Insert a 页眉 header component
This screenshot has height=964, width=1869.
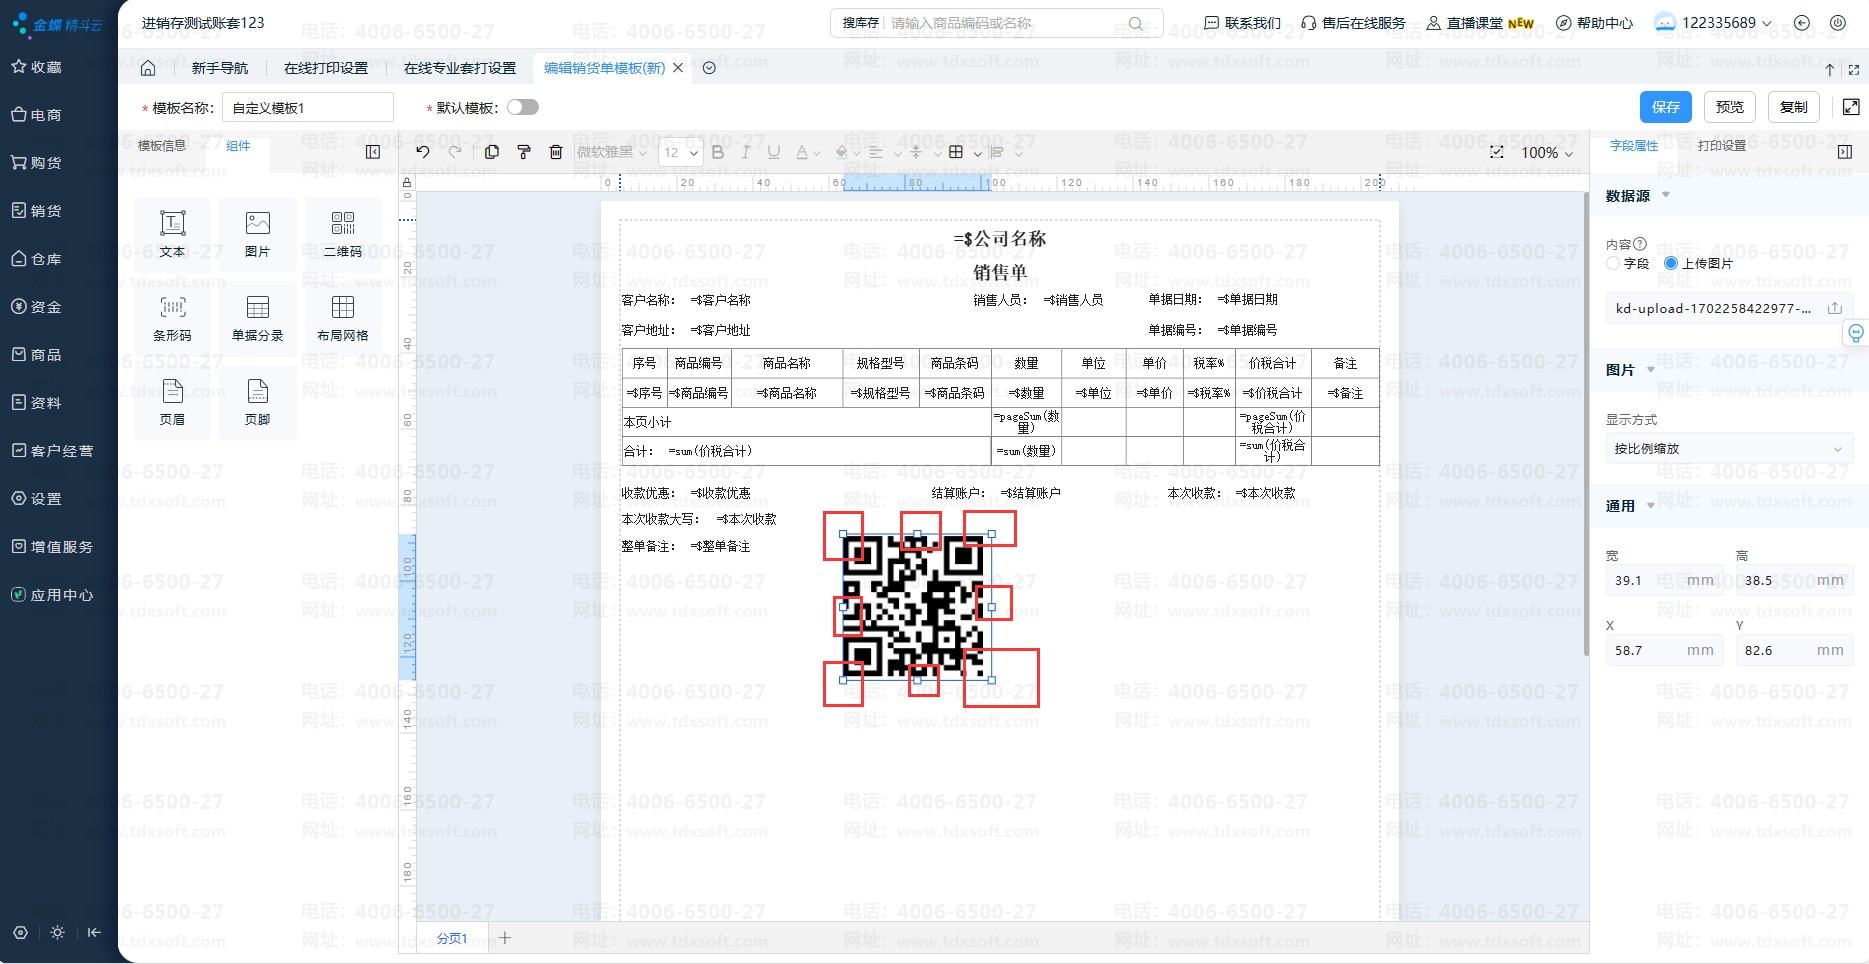coord(172,402)
